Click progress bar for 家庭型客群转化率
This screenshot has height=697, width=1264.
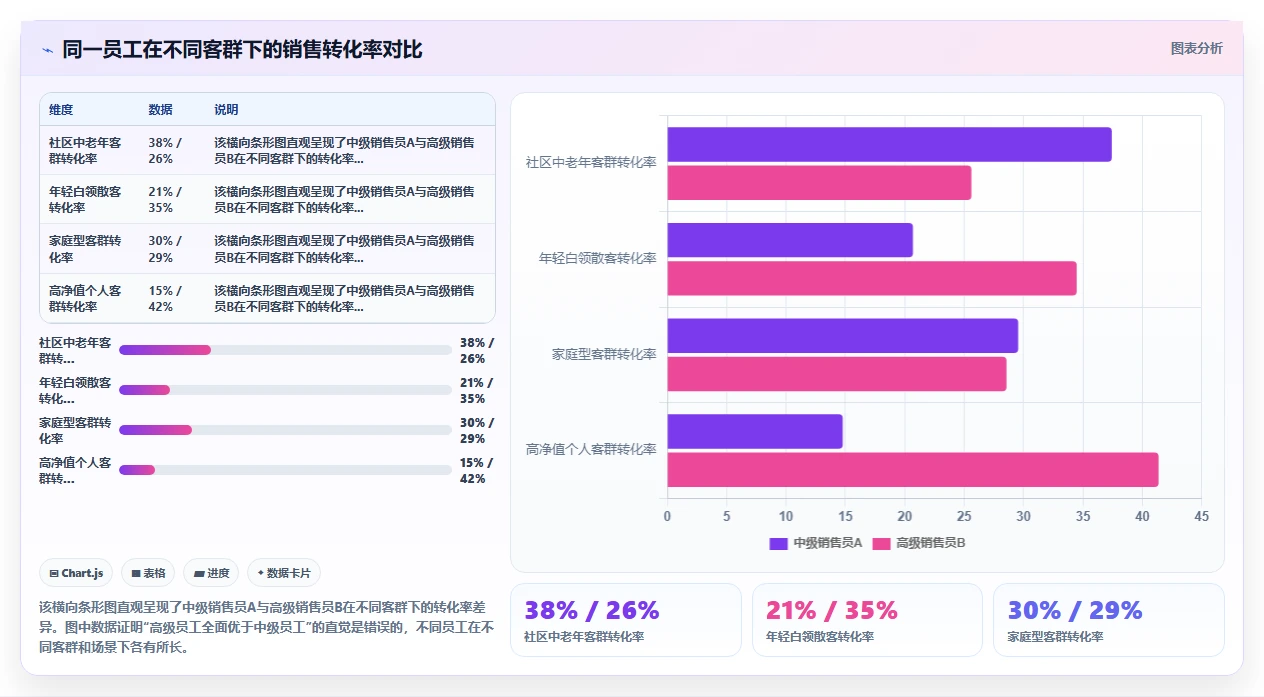285,430
